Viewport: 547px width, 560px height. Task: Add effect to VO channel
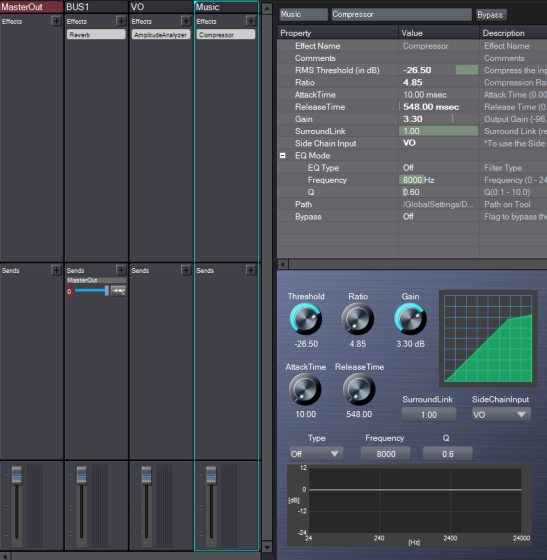186,21
